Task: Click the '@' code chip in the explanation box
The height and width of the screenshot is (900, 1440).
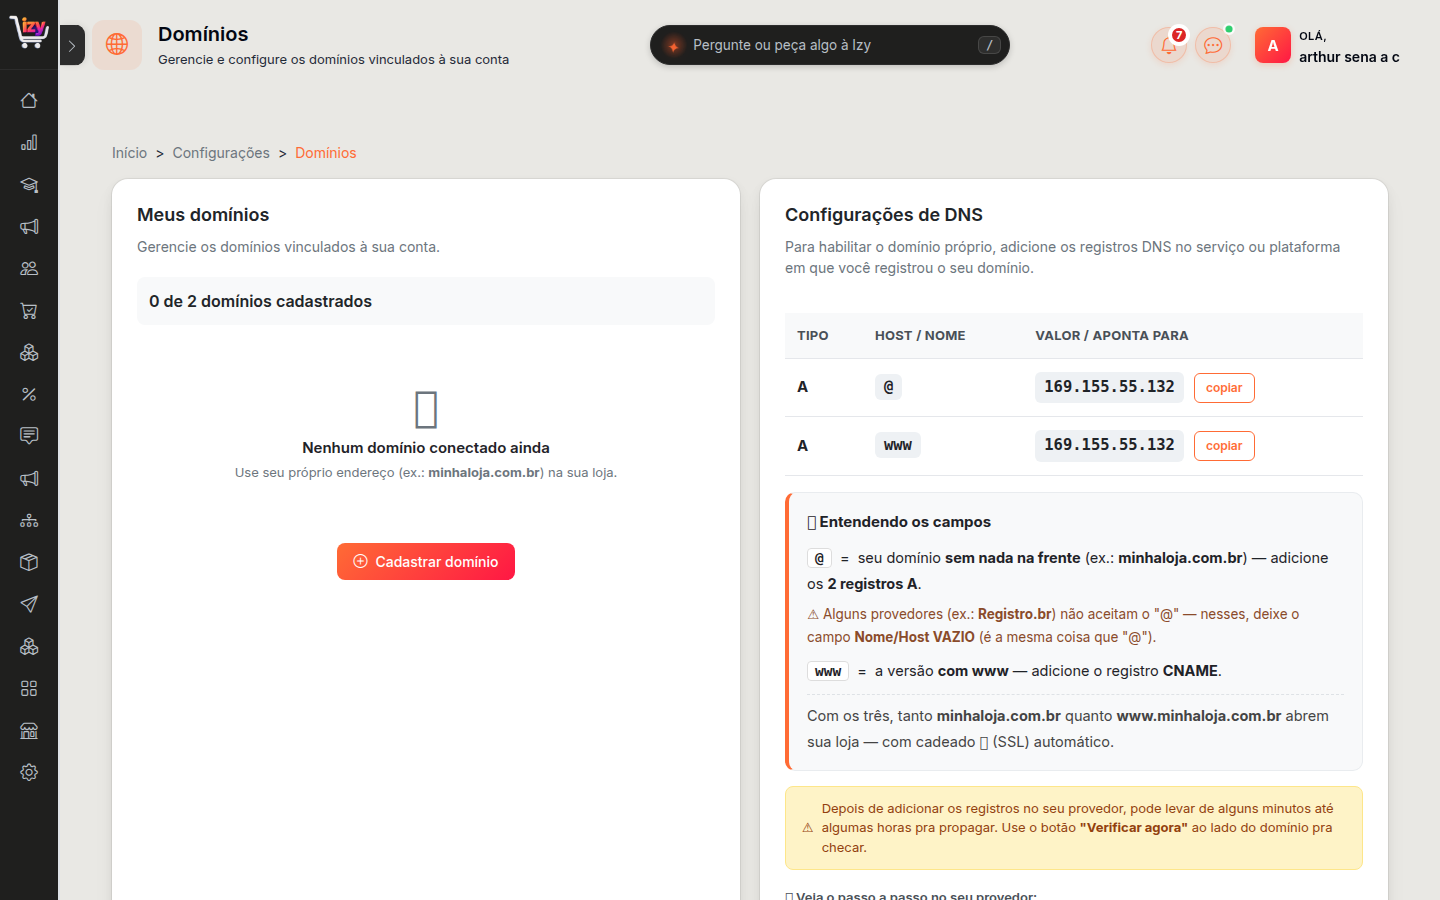Action: pyautogui.click(x=819, y=558)
